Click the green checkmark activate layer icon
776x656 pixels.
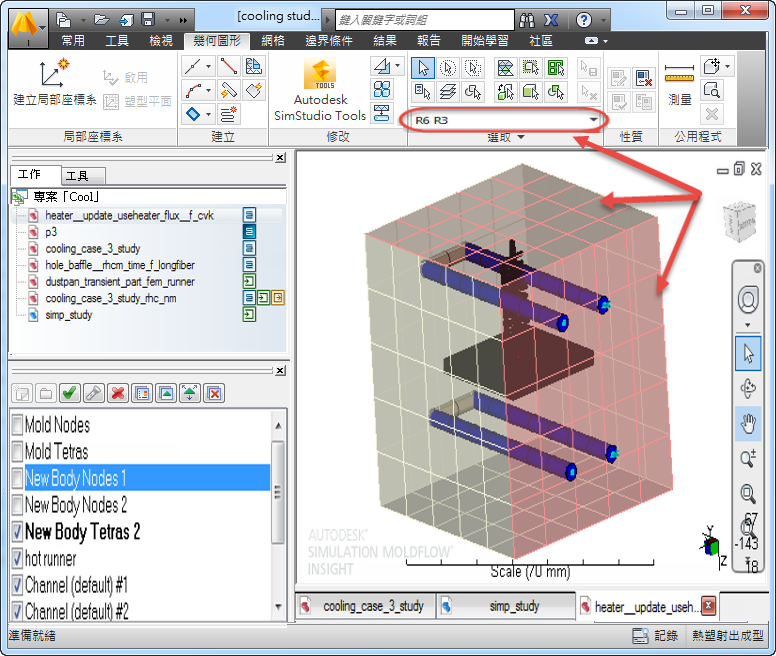pyautogui.click(x=69, y=393)
